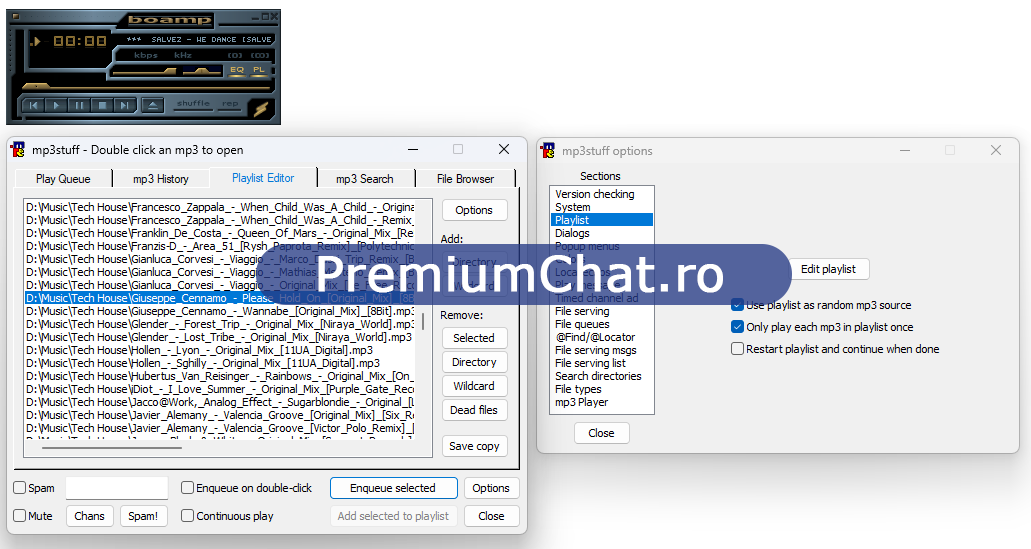Select File serving section
The width and height of the screenshot is (1031, 549).
click(602, 311)
